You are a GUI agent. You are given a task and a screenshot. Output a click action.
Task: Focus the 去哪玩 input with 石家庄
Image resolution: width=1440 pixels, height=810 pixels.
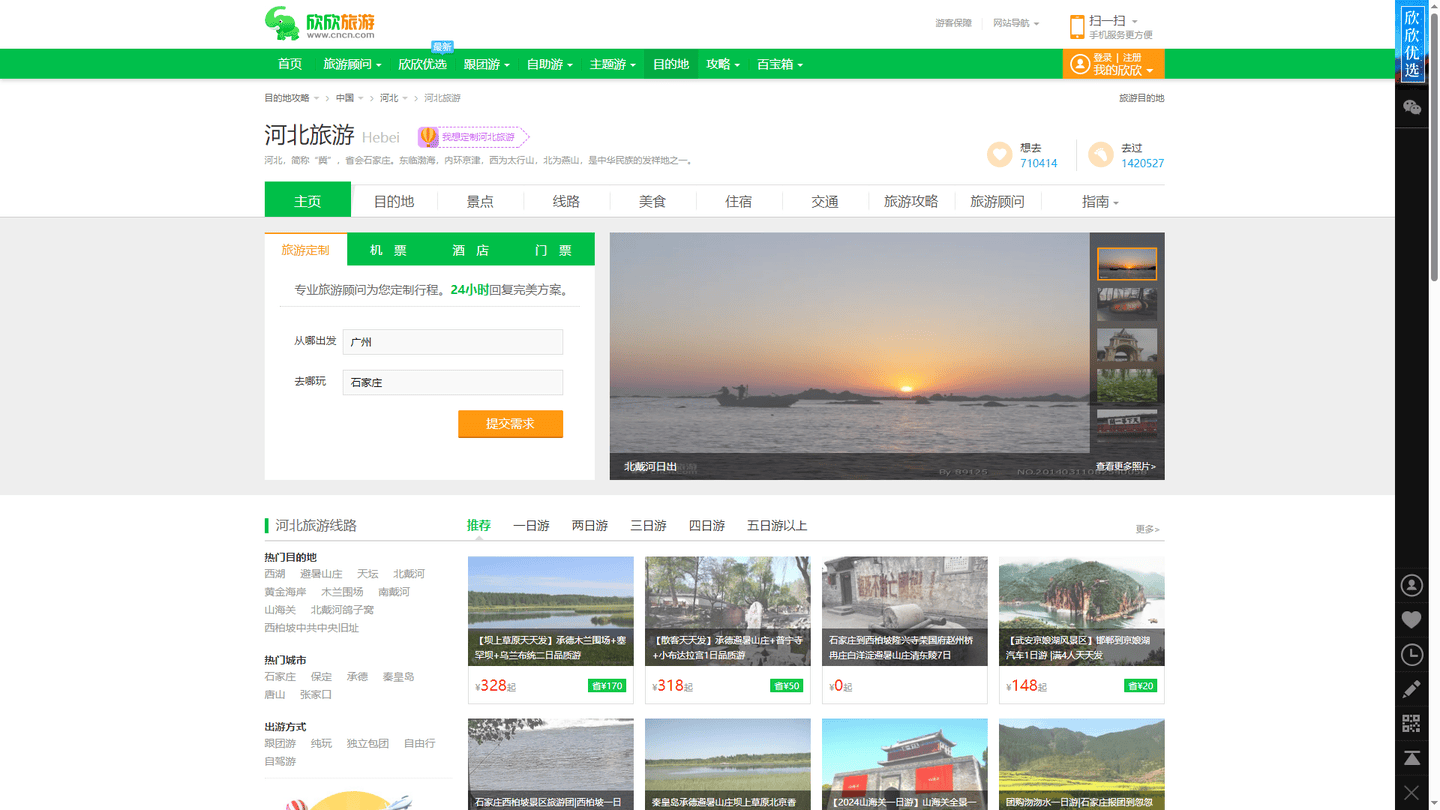point(453,382)
